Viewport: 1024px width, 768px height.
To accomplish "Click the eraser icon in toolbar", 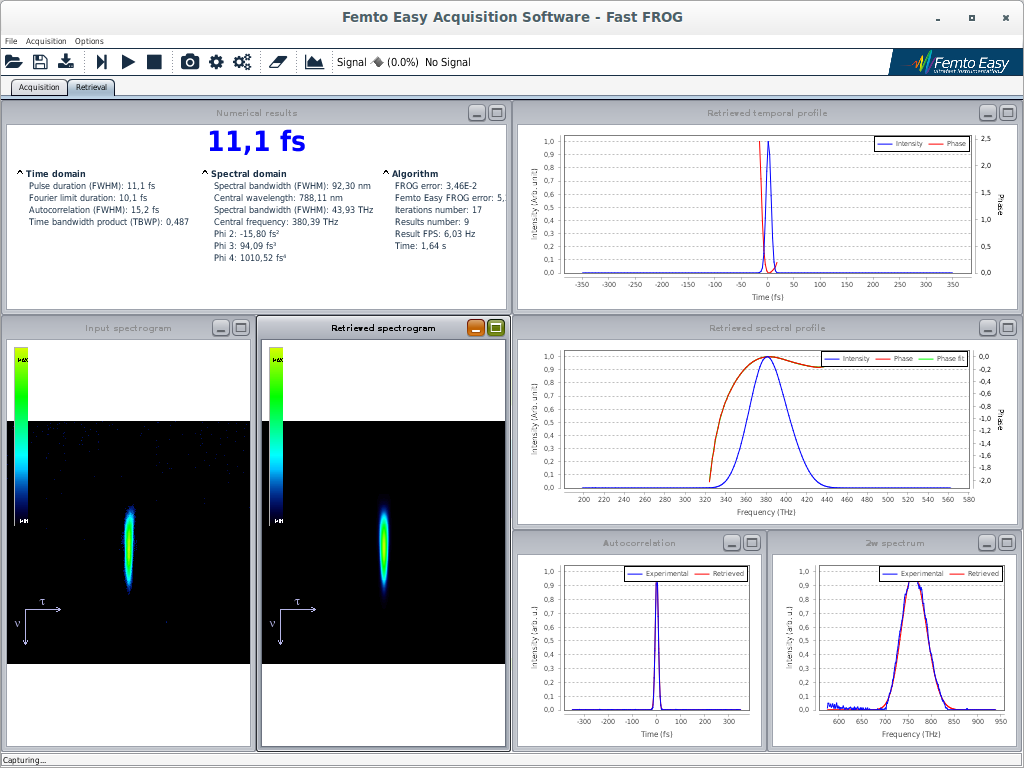I will pos(278,62).
